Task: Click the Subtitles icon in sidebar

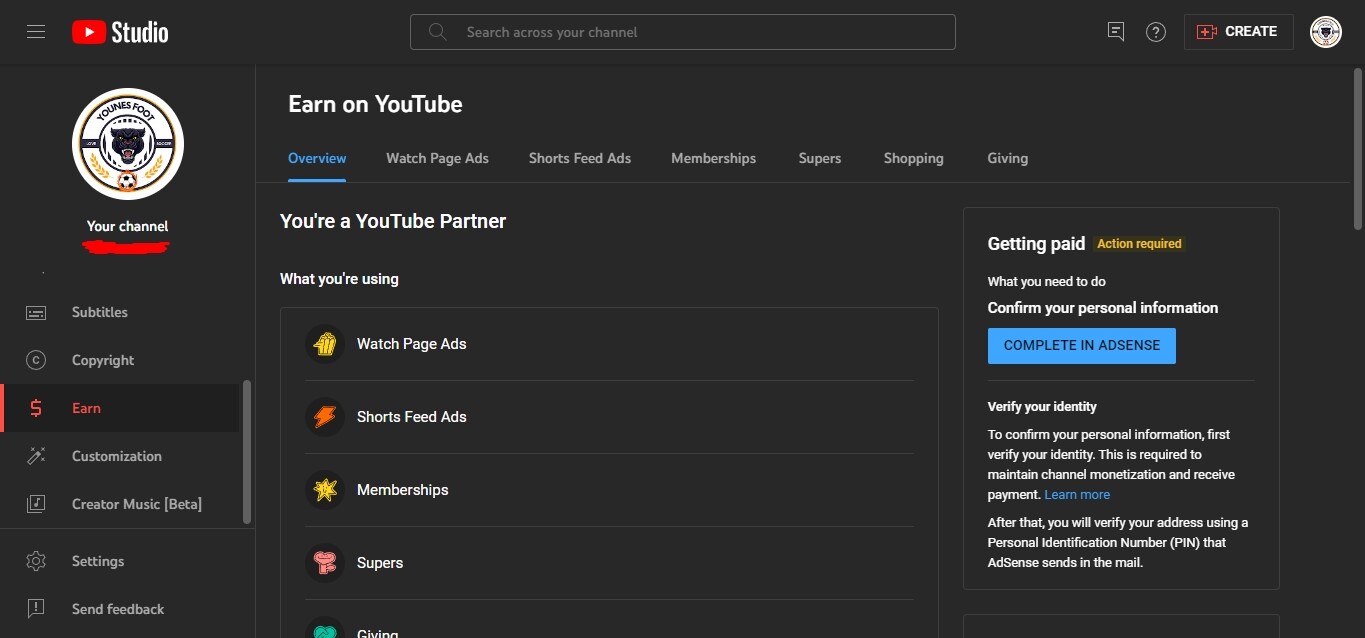Action: (x=36, y=312)
